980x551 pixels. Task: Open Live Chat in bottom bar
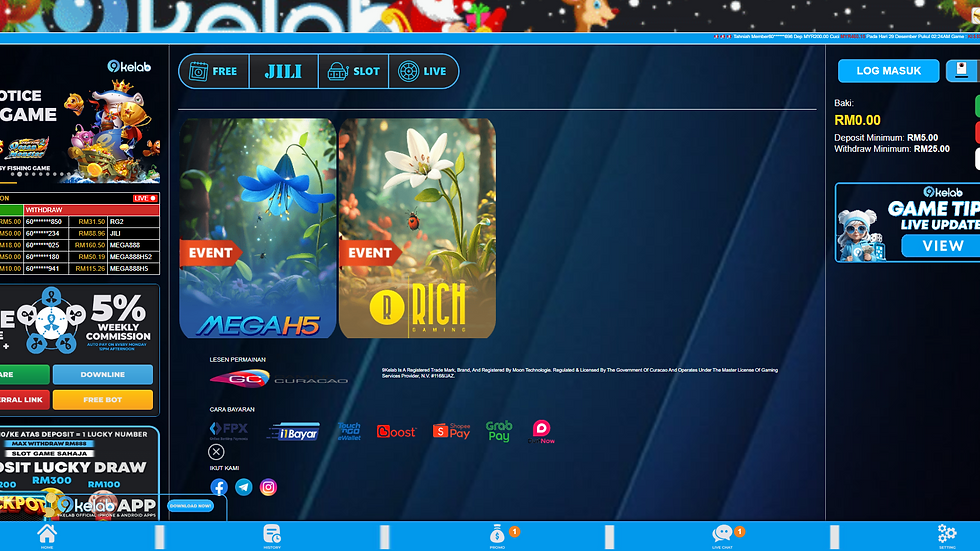click(x=722, y=536)
